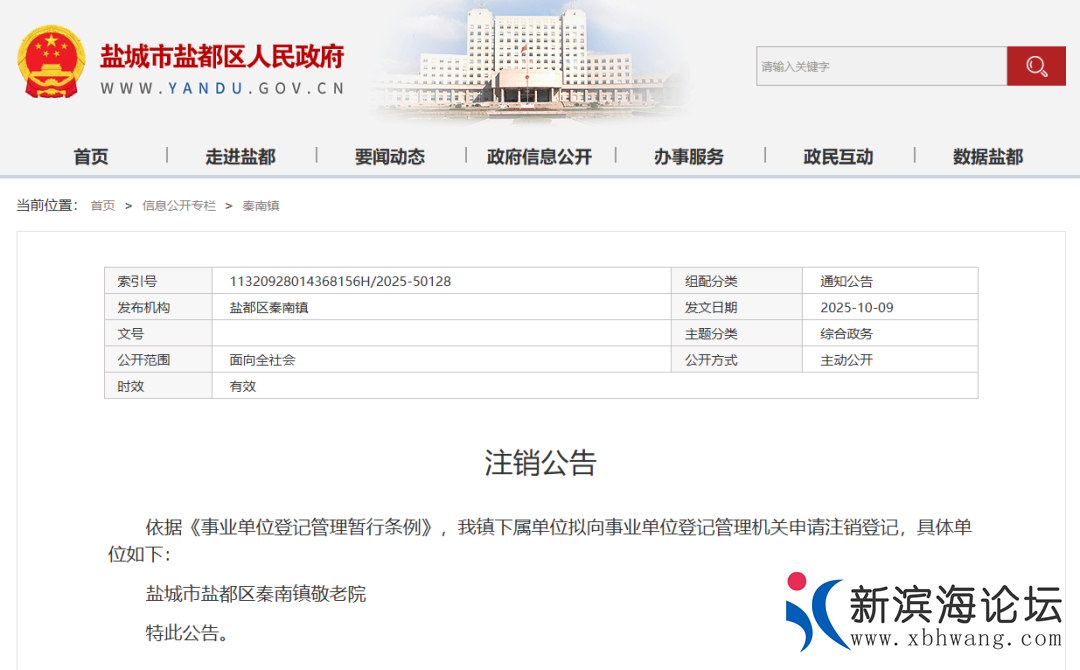Click the 注销公告 article heading
The height and width of the screenshot is (670, 1080).
pyautogui.click(x=540, y=462)
